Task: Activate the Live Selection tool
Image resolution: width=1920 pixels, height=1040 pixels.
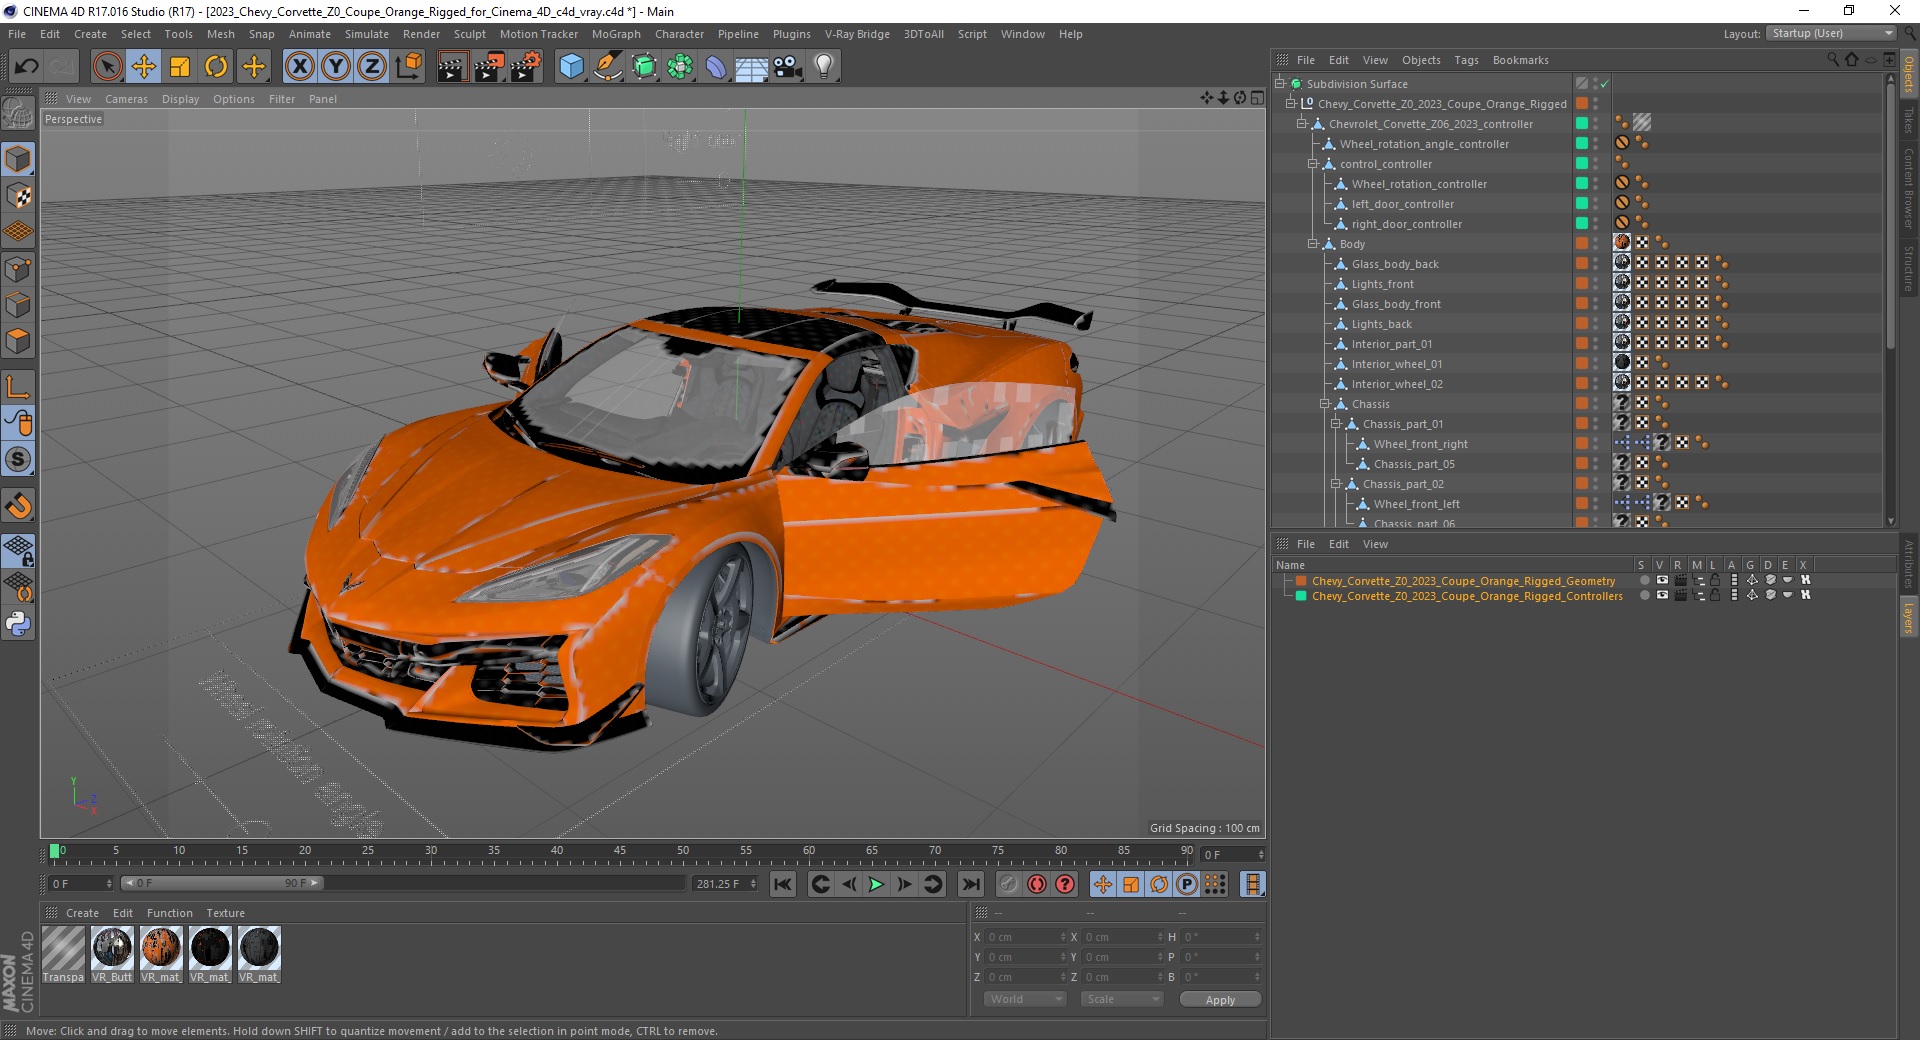Action: point(107,67)
